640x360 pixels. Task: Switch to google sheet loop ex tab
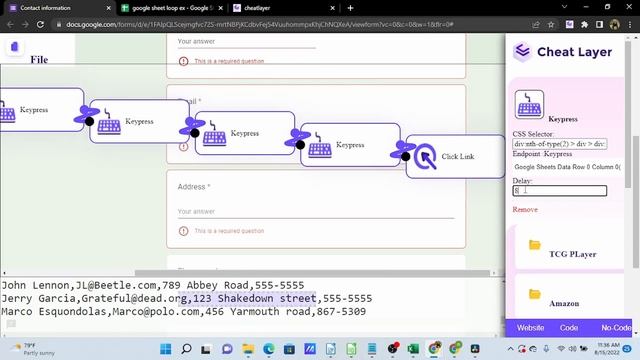pyautogui.click(x=172, y=8)
